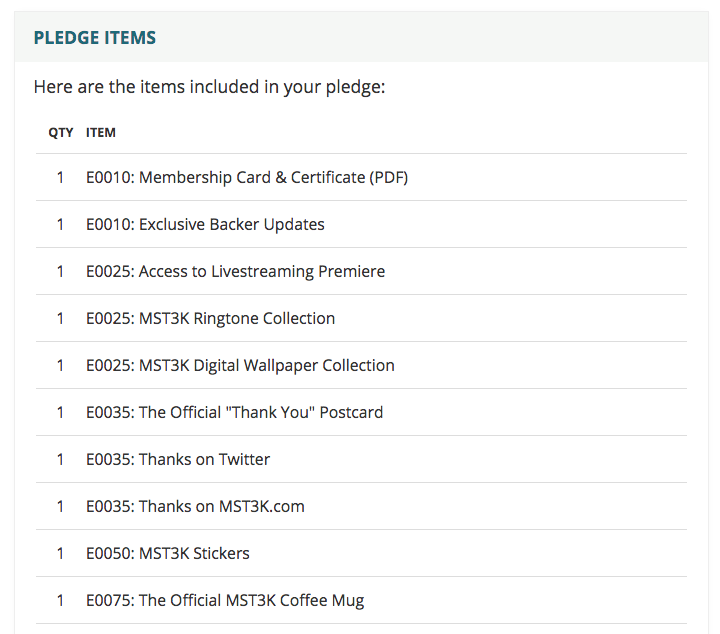
Task: Click the Exclusive Backer Updates row
Action: (x=361, y=224)
